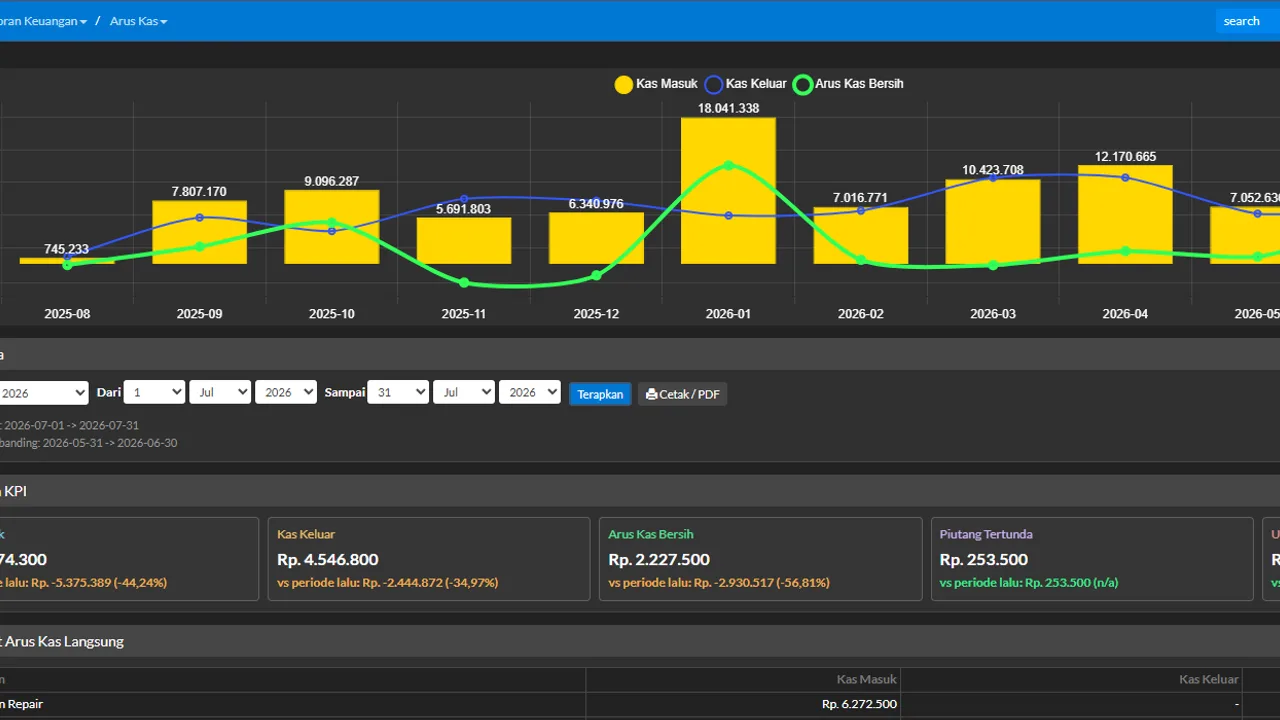The image size is (1280, 720).
Task: Click the search button in the top bar
Action: pos(1241,21)
